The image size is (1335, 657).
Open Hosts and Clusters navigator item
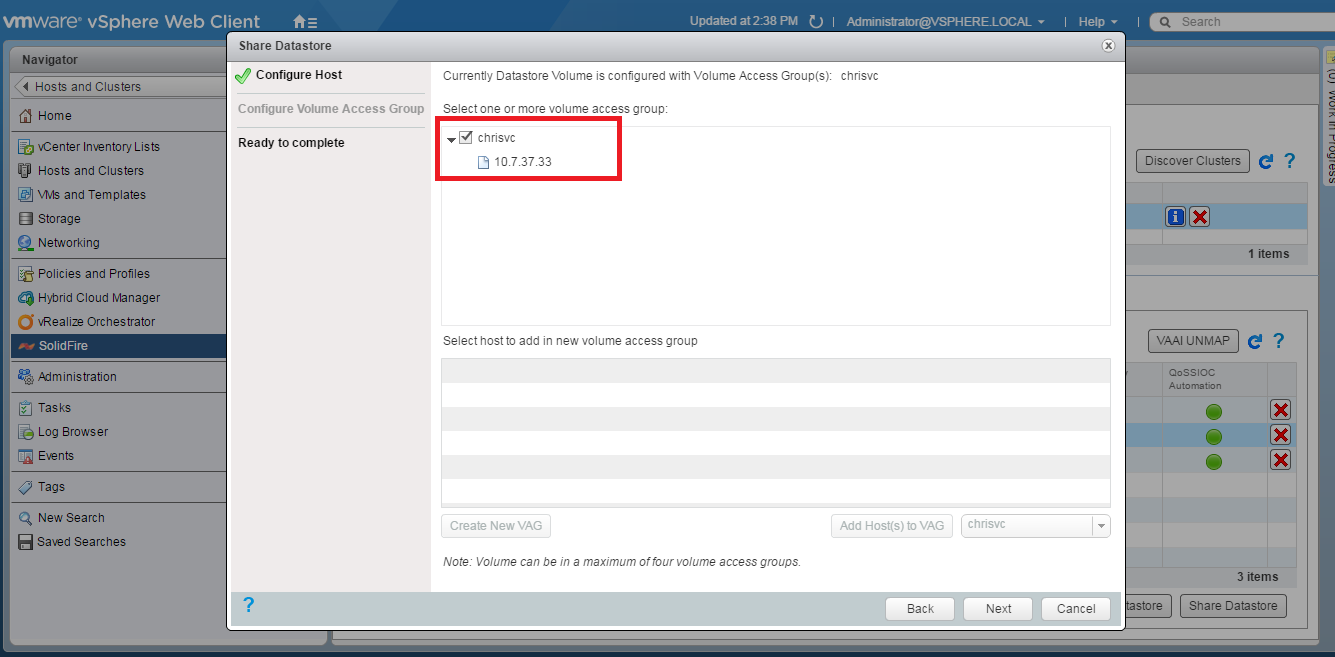91,171
